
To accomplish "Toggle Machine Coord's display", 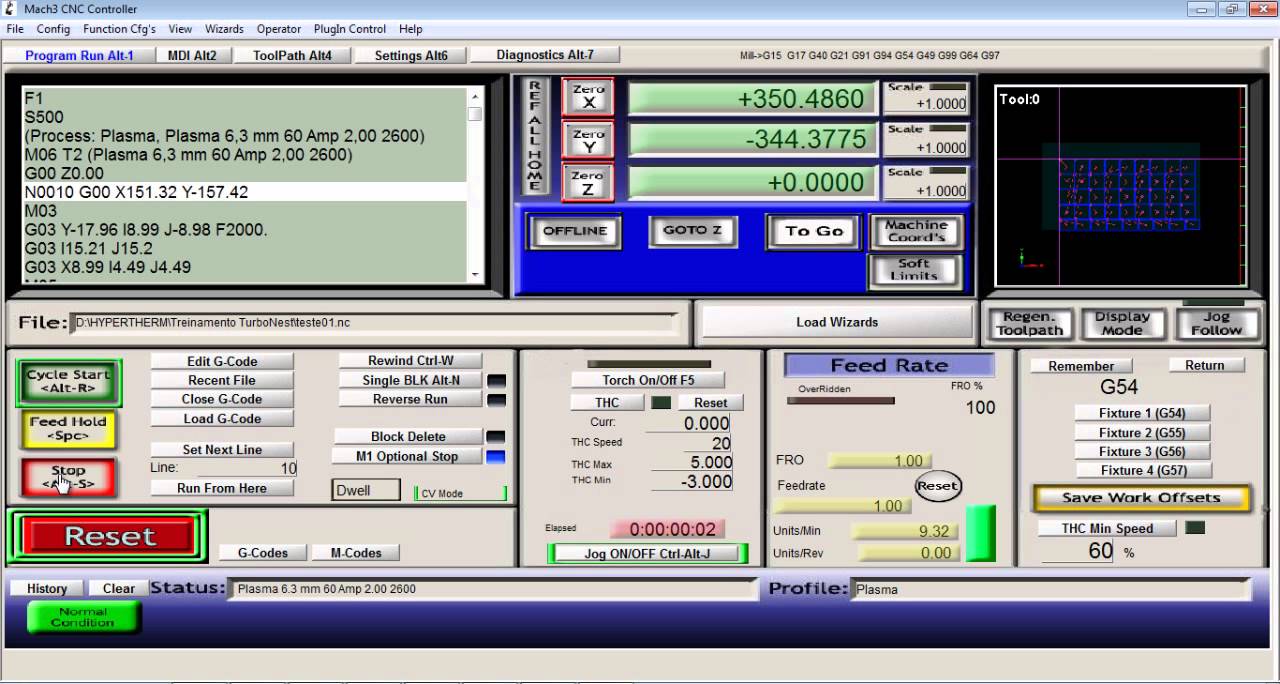I will [916, 232].
